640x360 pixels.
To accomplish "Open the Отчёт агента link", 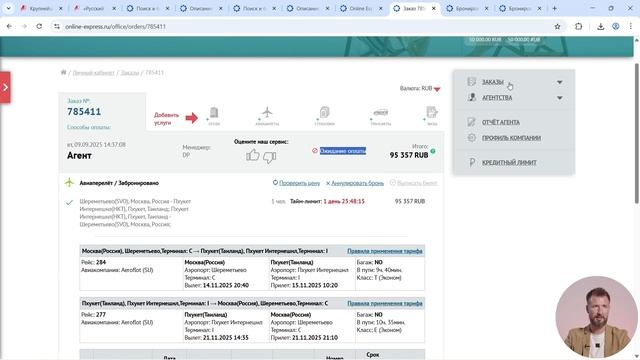I will [x=500, y=122].
